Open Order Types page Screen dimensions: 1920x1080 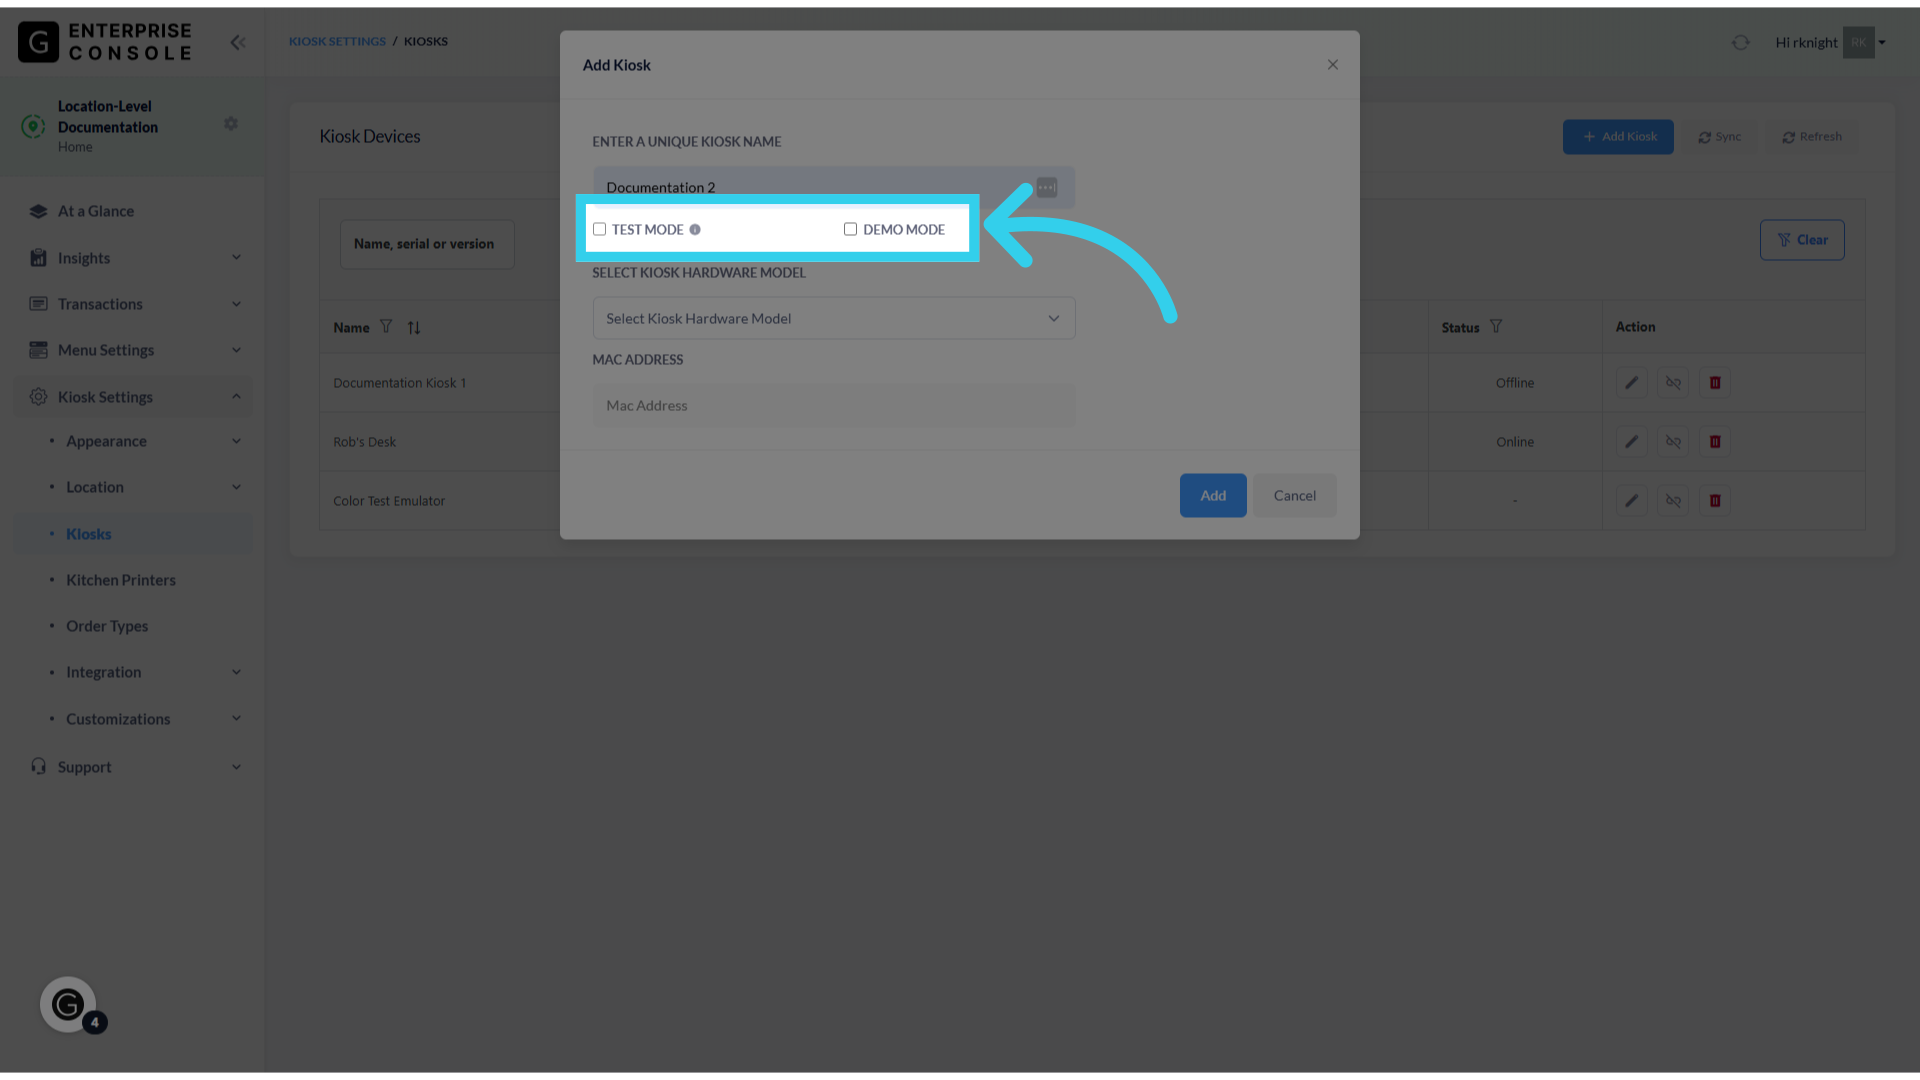tap(107, 626)
